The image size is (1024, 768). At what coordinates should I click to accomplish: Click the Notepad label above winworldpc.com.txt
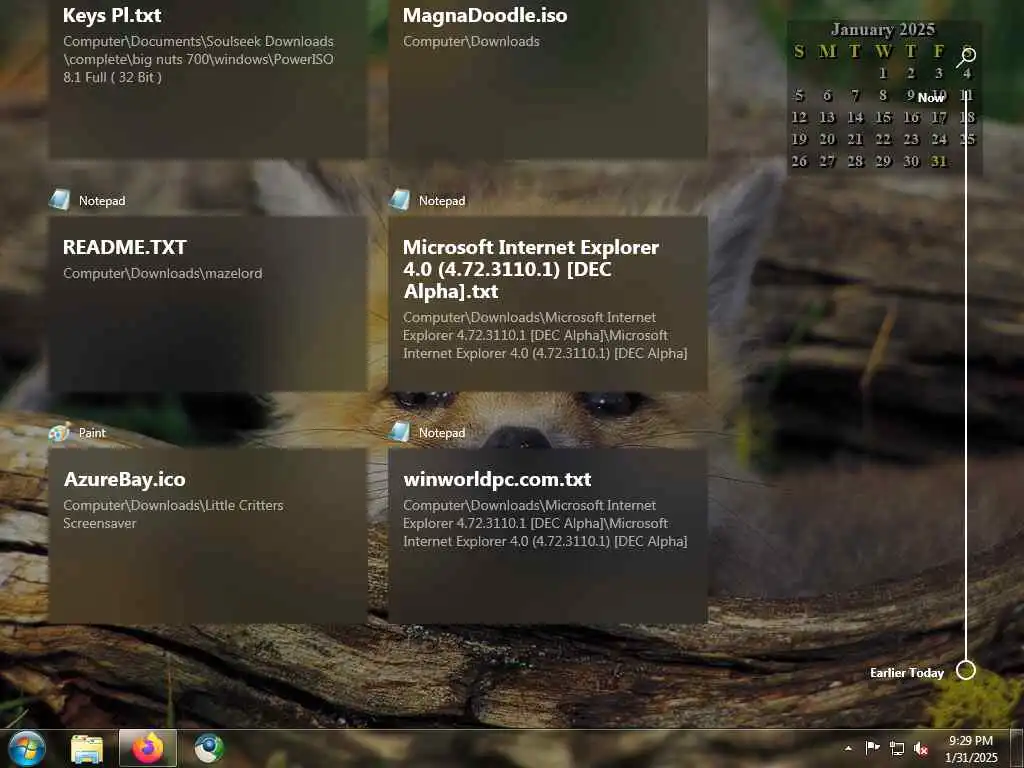[442, 432]
